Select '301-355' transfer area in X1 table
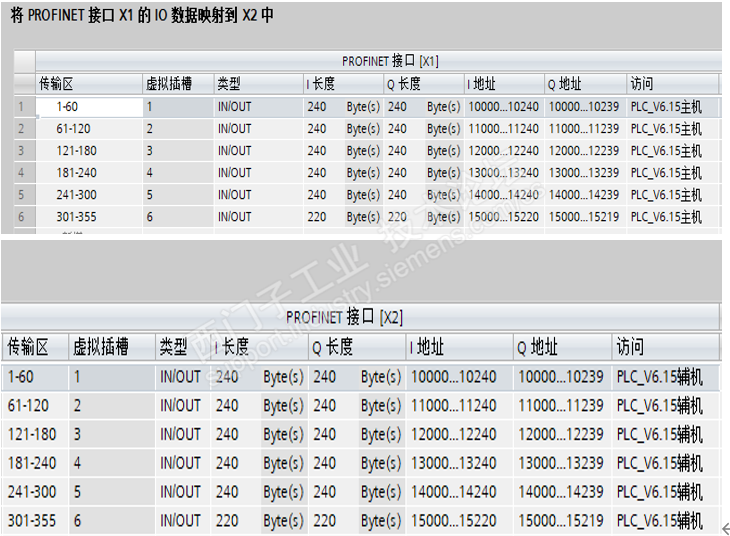 (76, 217)
